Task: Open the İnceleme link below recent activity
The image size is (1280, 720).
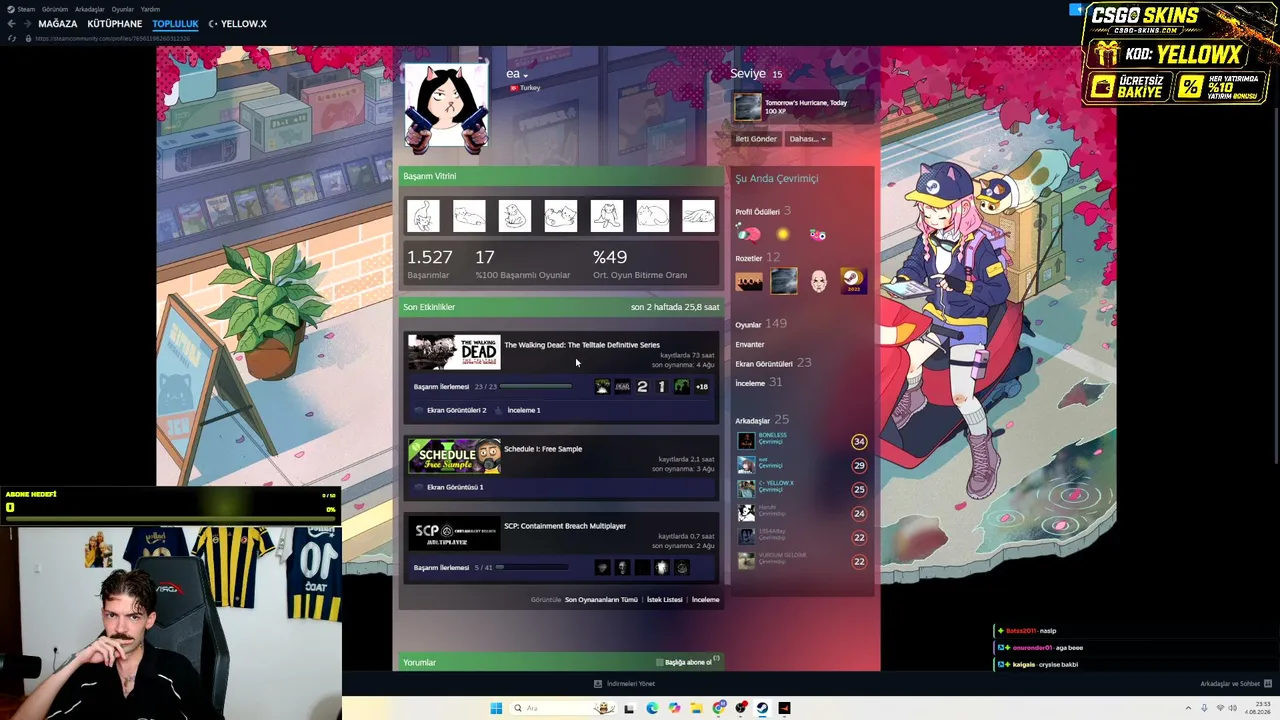Action: coord(706,600)
